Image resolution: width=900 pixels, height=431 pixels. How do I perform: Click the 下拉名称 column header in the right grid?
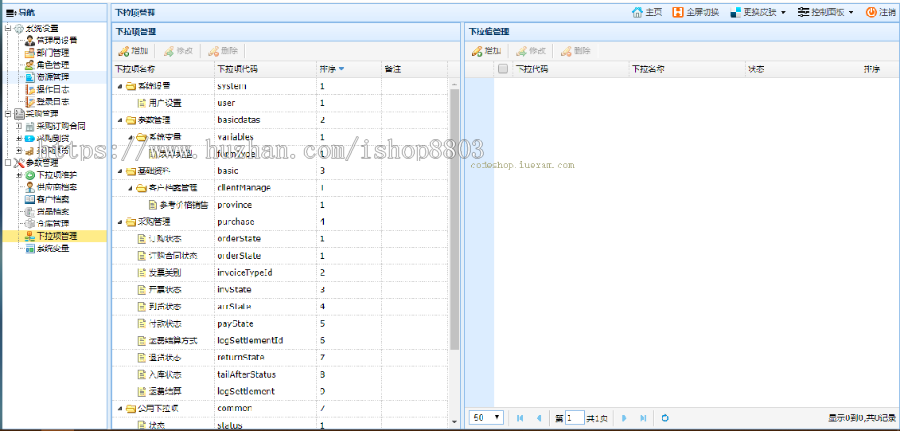pyautogui.click(x=686, y=69)
